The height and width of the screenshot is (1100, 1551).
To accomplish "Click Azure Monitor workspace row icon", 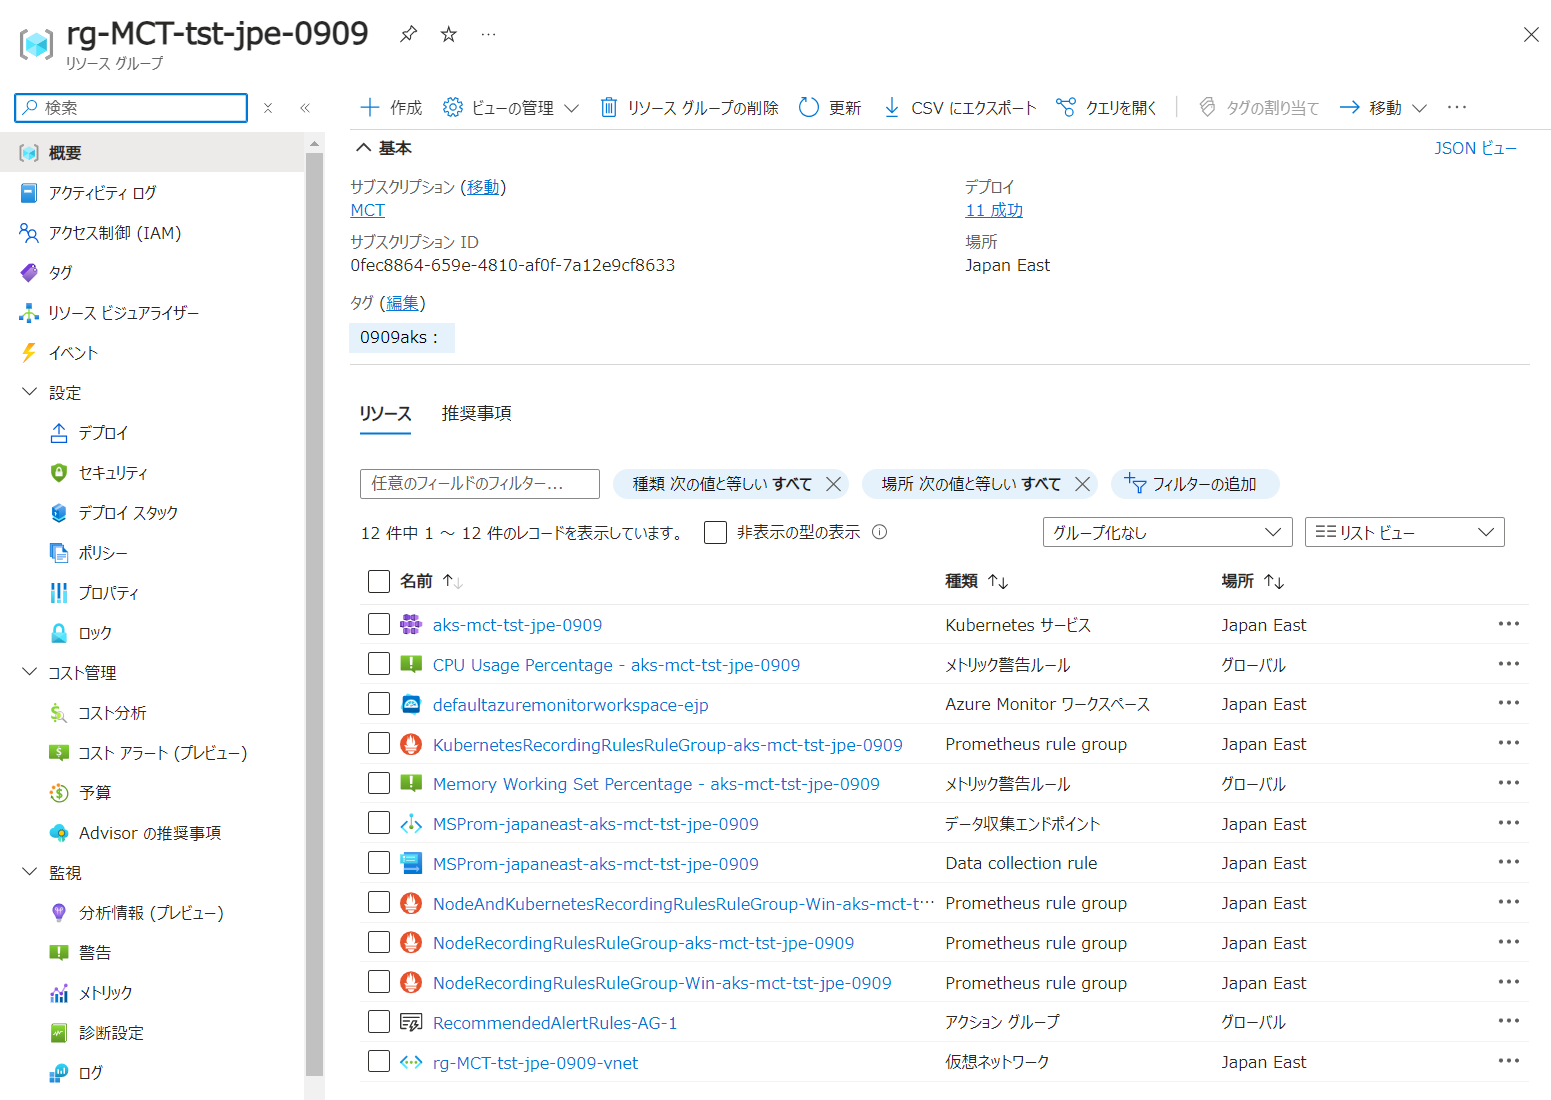I will pos(411,704).
